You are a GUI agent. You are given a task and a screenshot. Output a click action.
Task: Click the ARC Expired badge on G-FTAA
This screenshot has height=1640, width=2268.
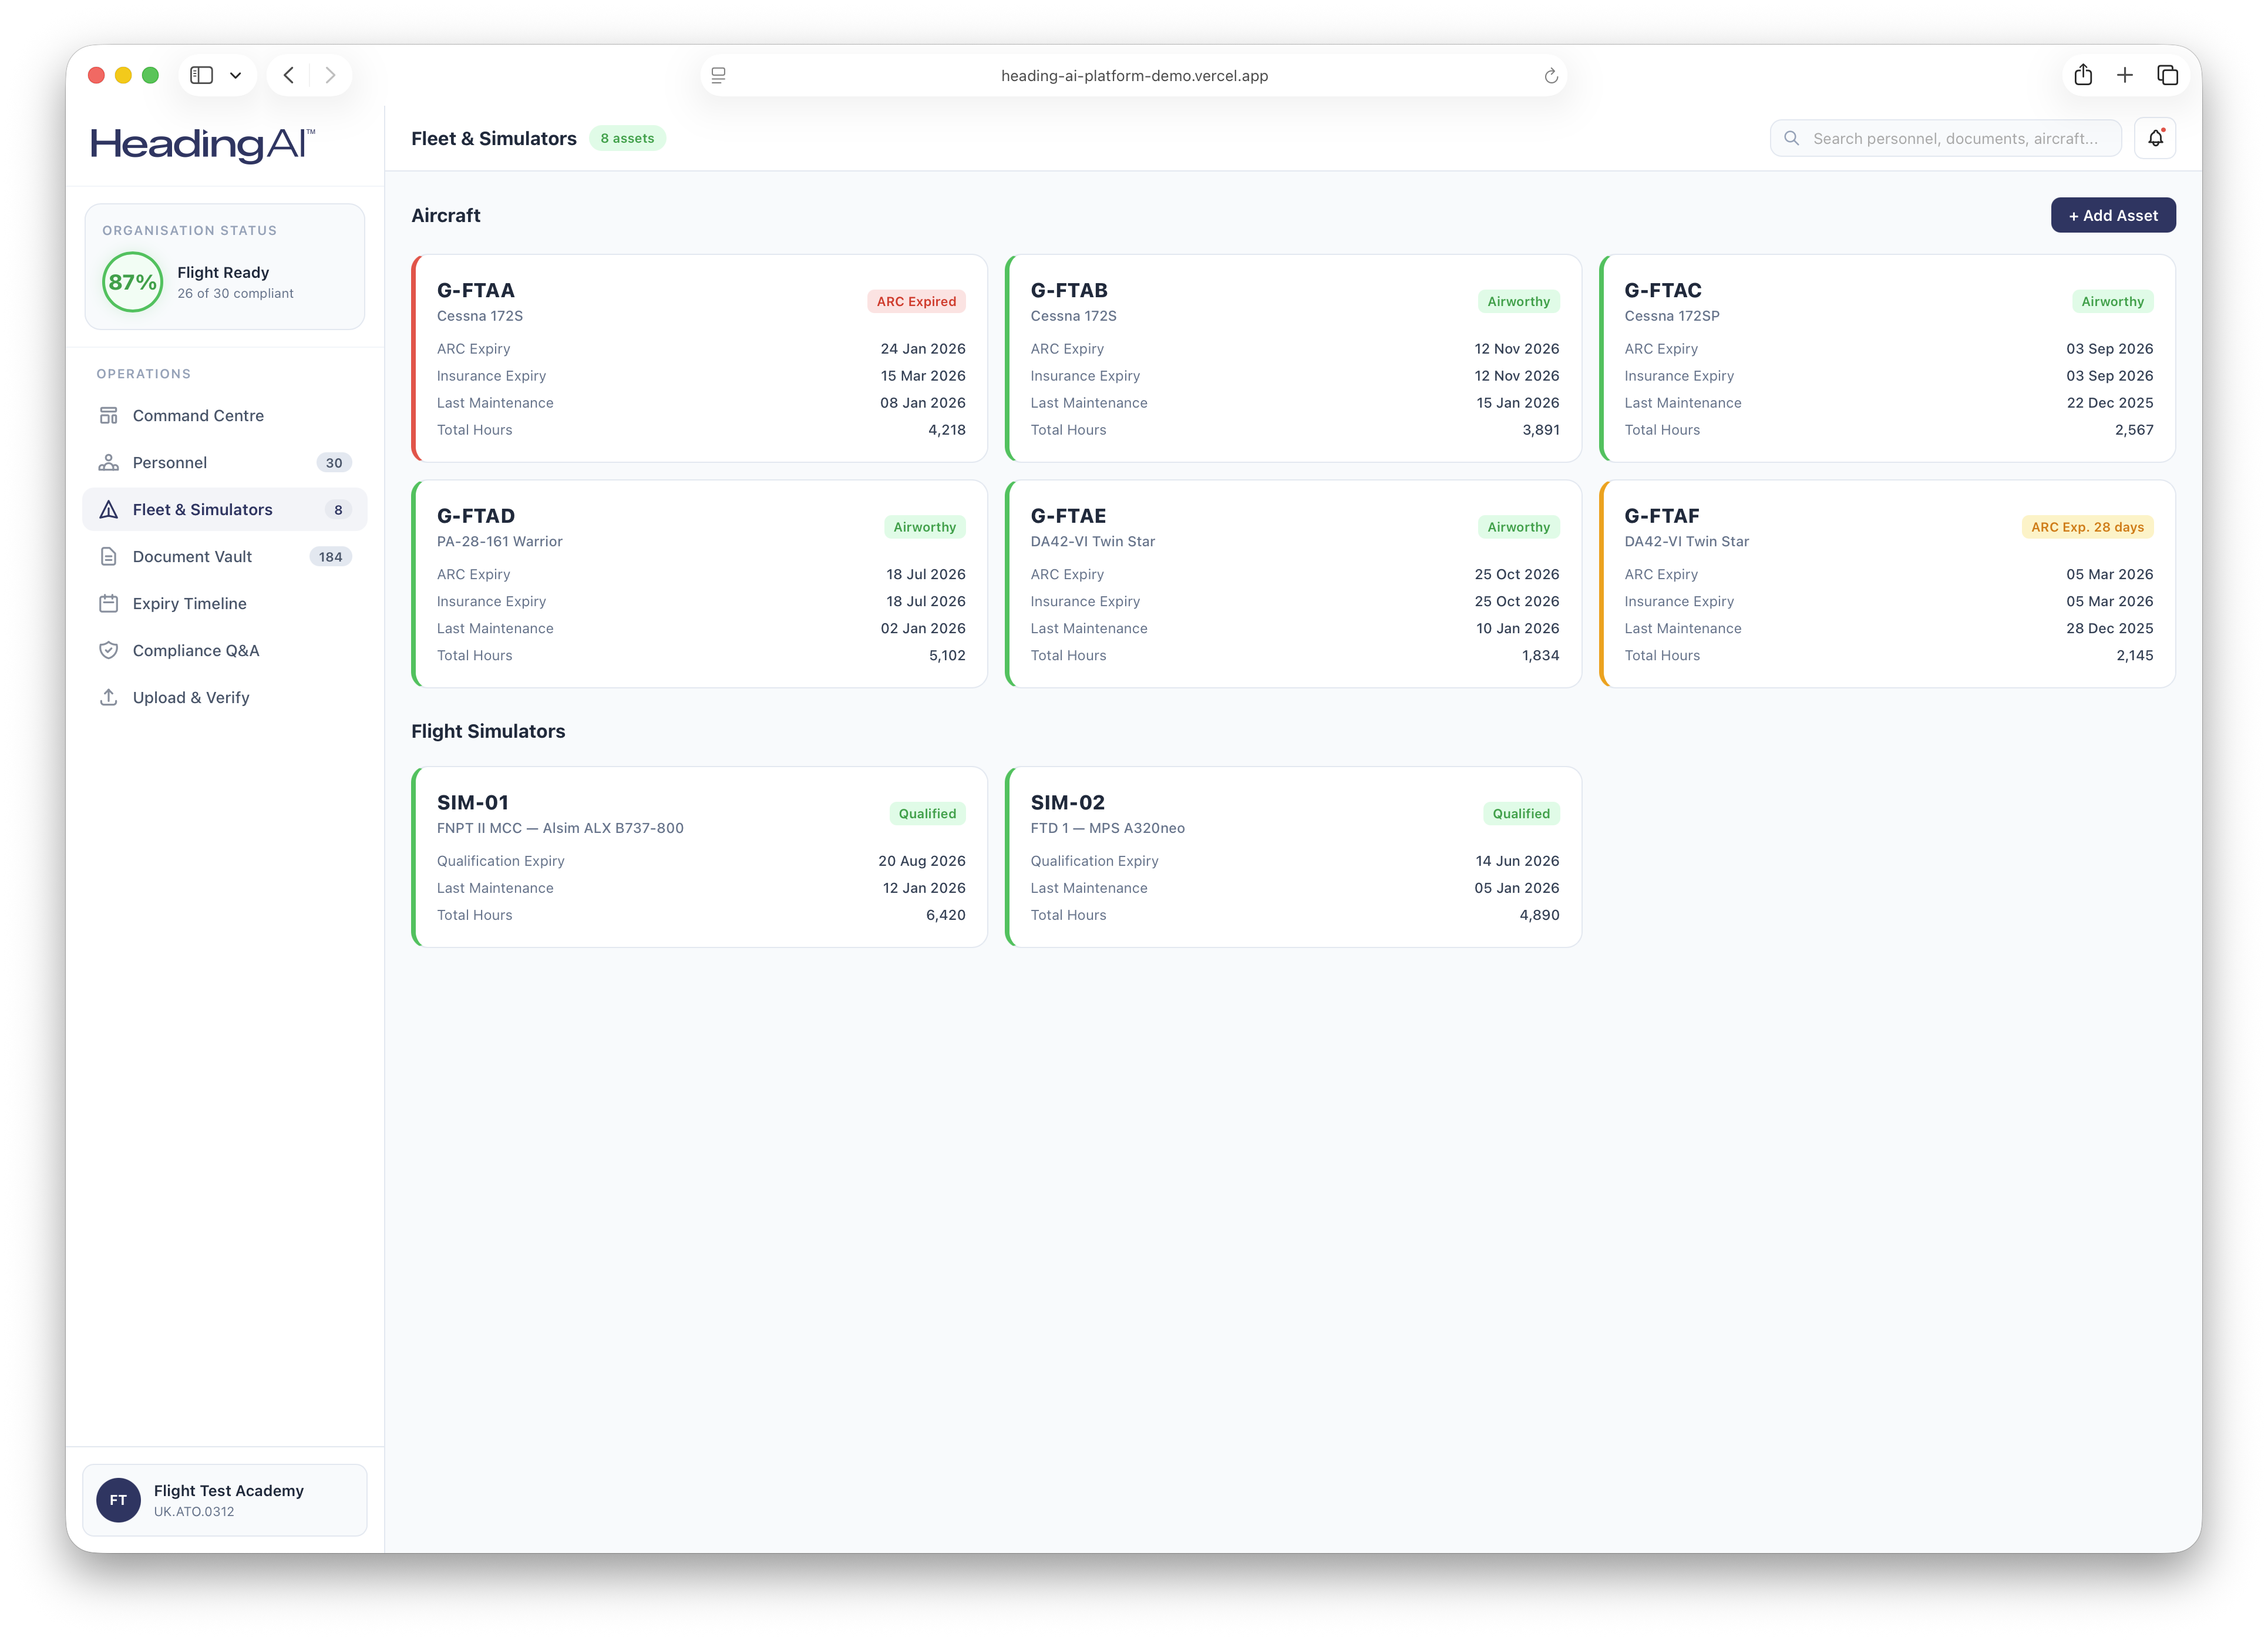tap(915, 301)
